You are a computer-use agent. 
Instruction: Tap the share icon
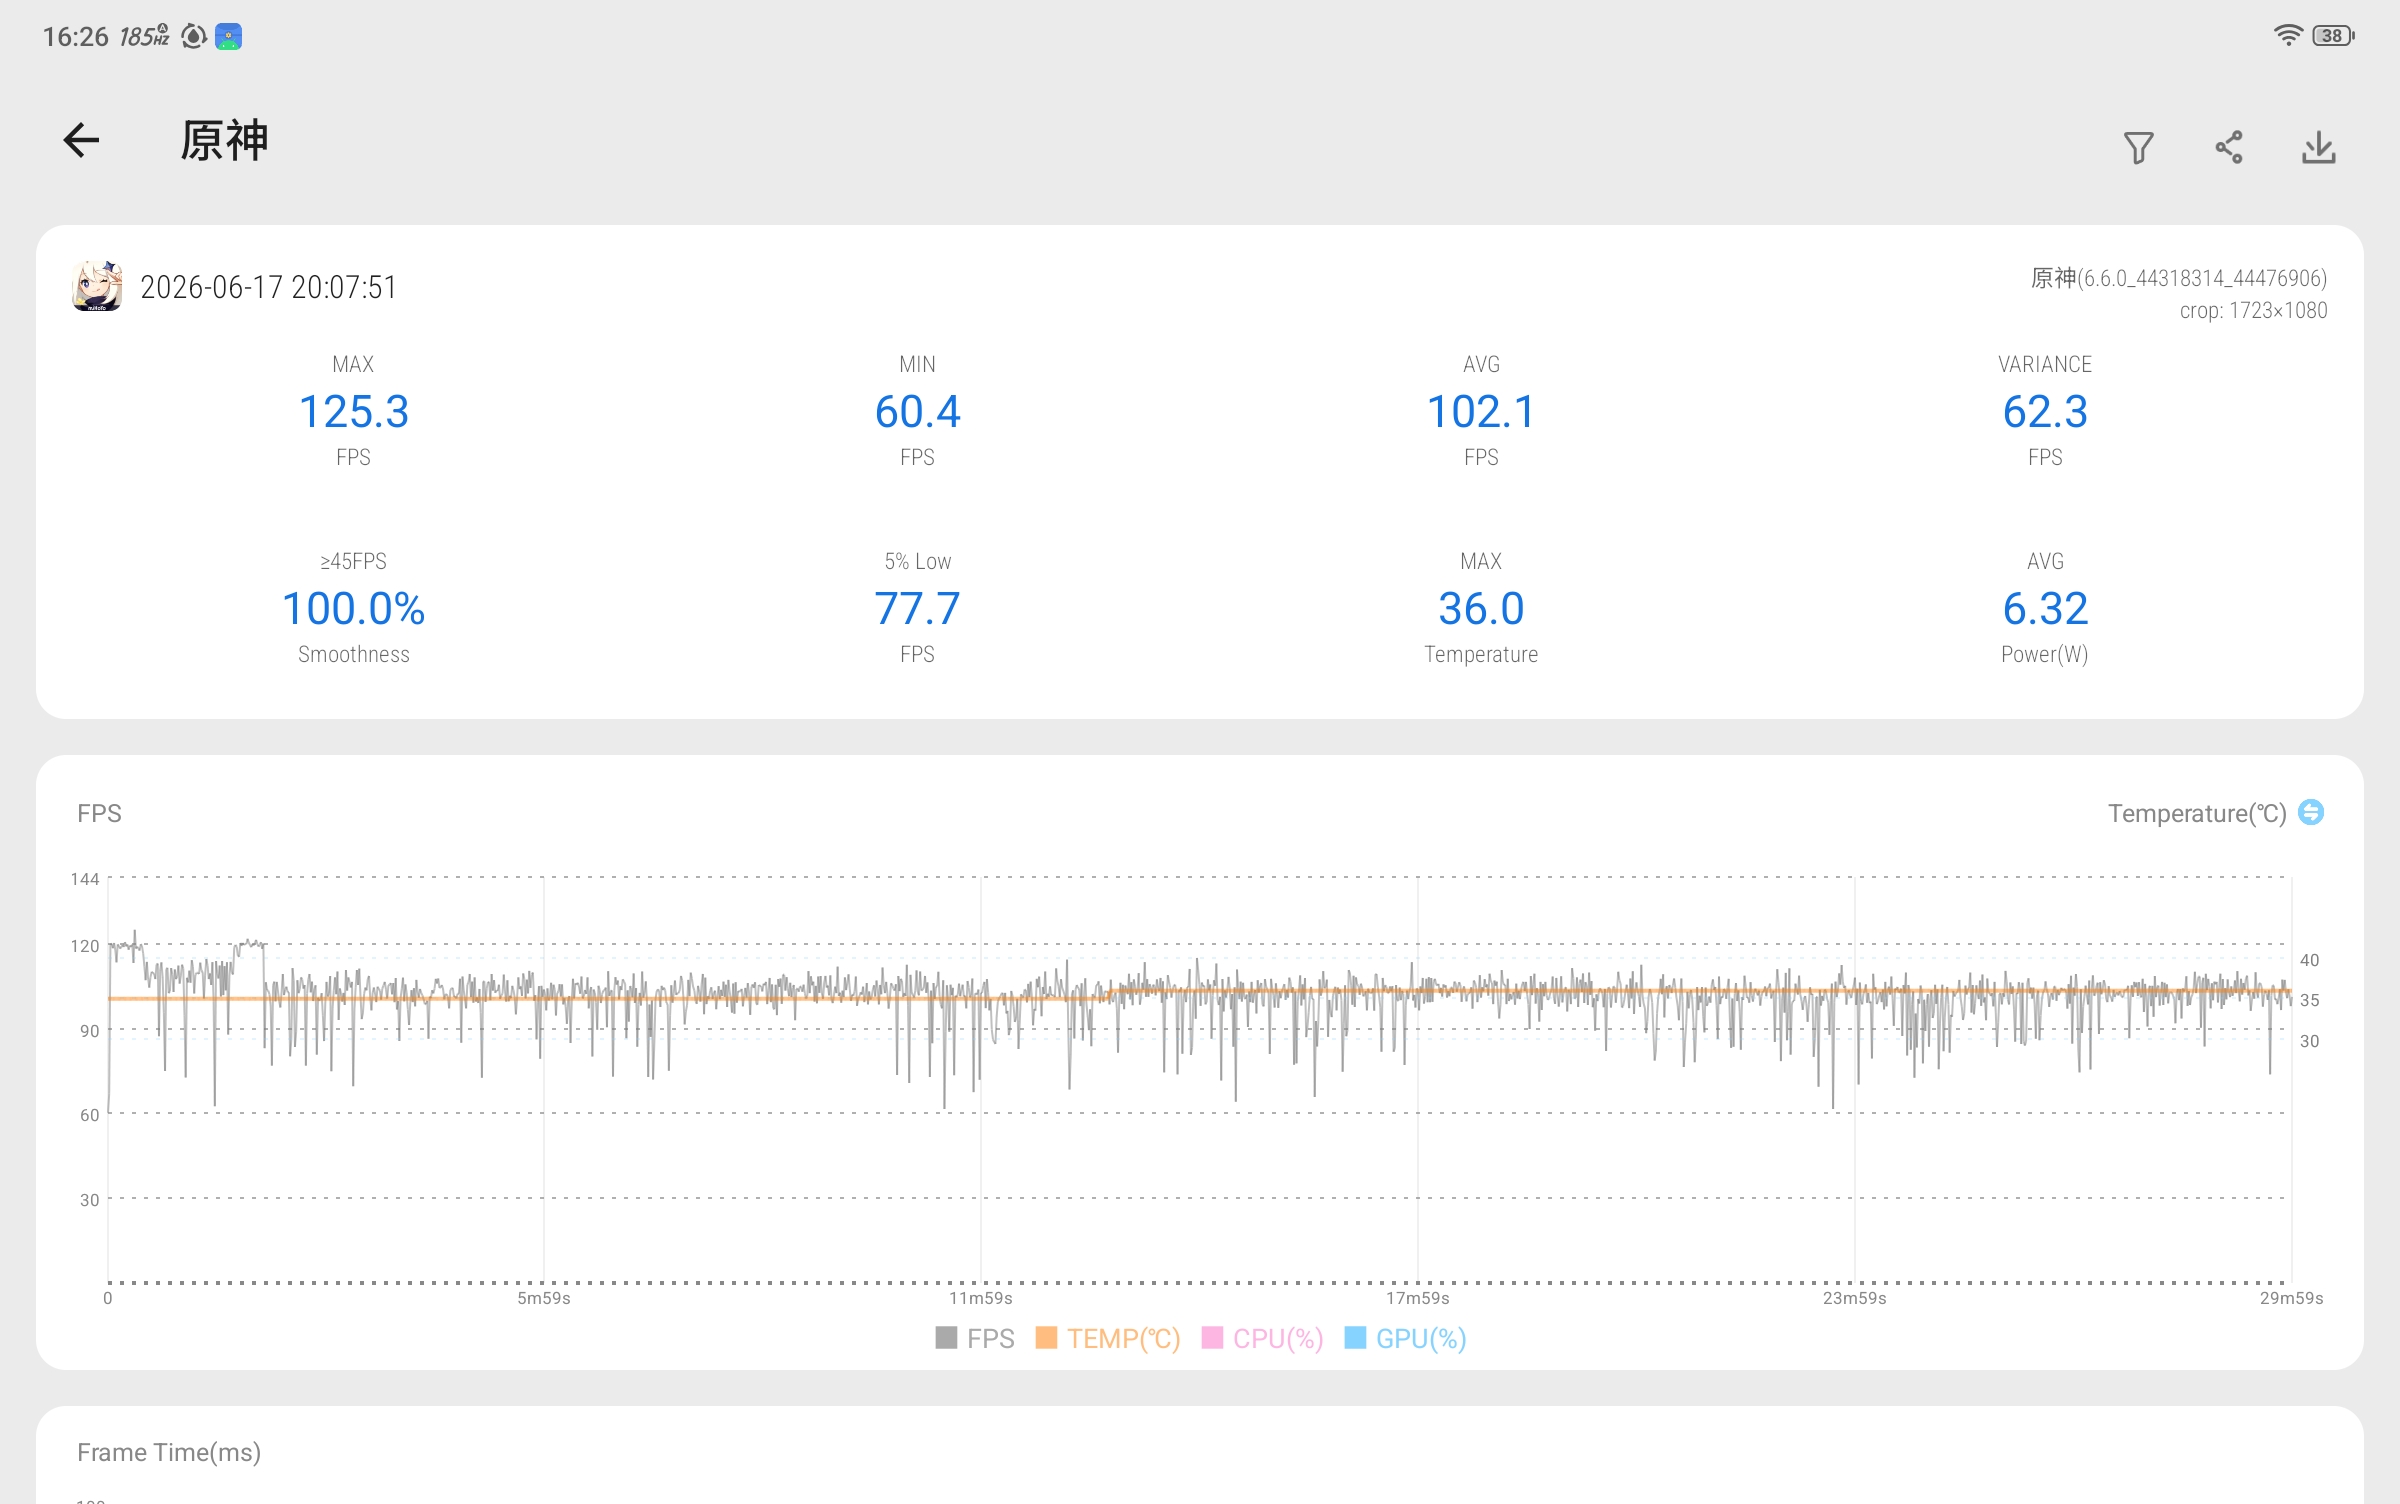point(2228,148)
